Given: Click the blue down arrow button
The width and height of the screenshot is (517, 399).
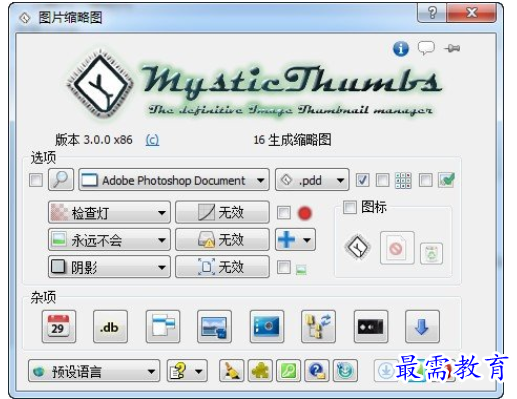Looking at the screenshot, I should click(x=422, y=327).
